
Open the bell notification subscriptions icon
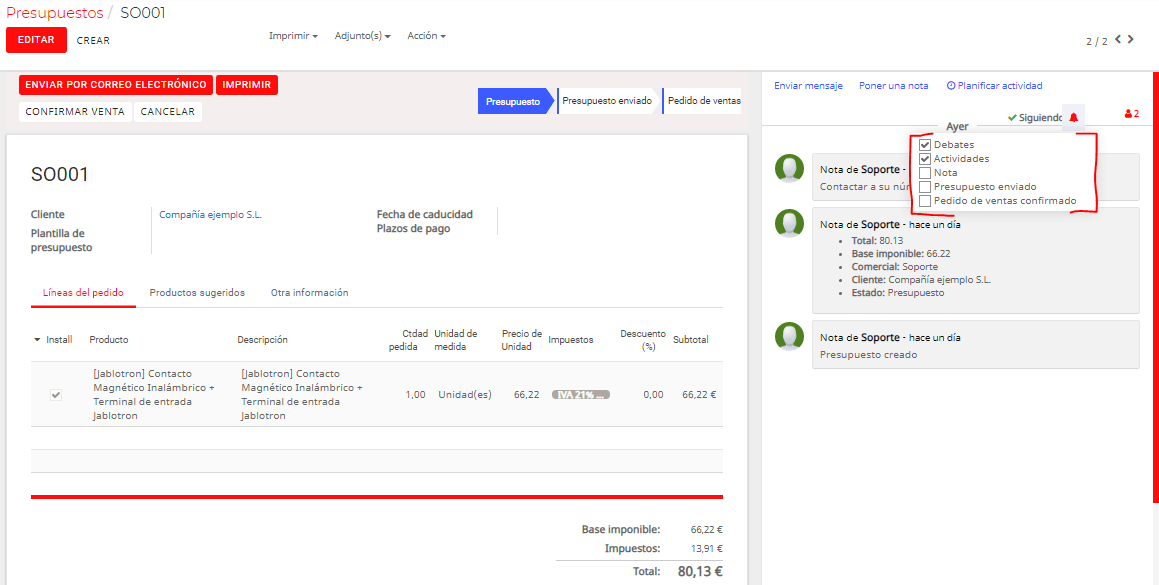coord(1073,117)
